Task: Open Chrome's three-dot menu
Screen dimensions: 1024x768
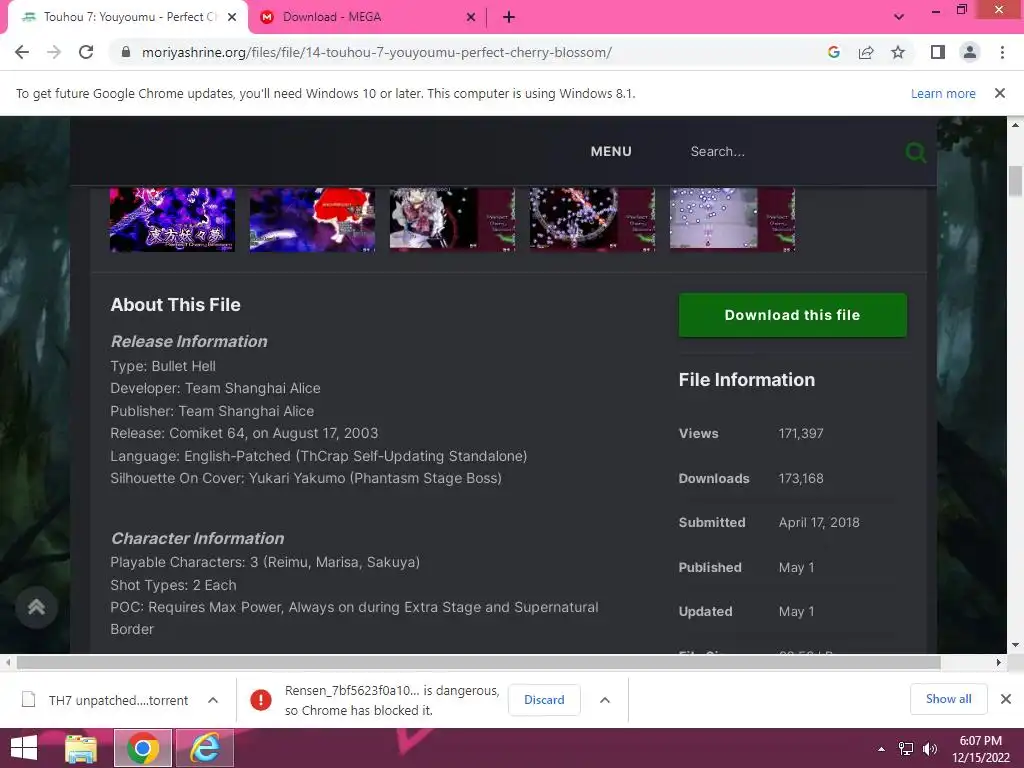Action: click(1002, 52)
